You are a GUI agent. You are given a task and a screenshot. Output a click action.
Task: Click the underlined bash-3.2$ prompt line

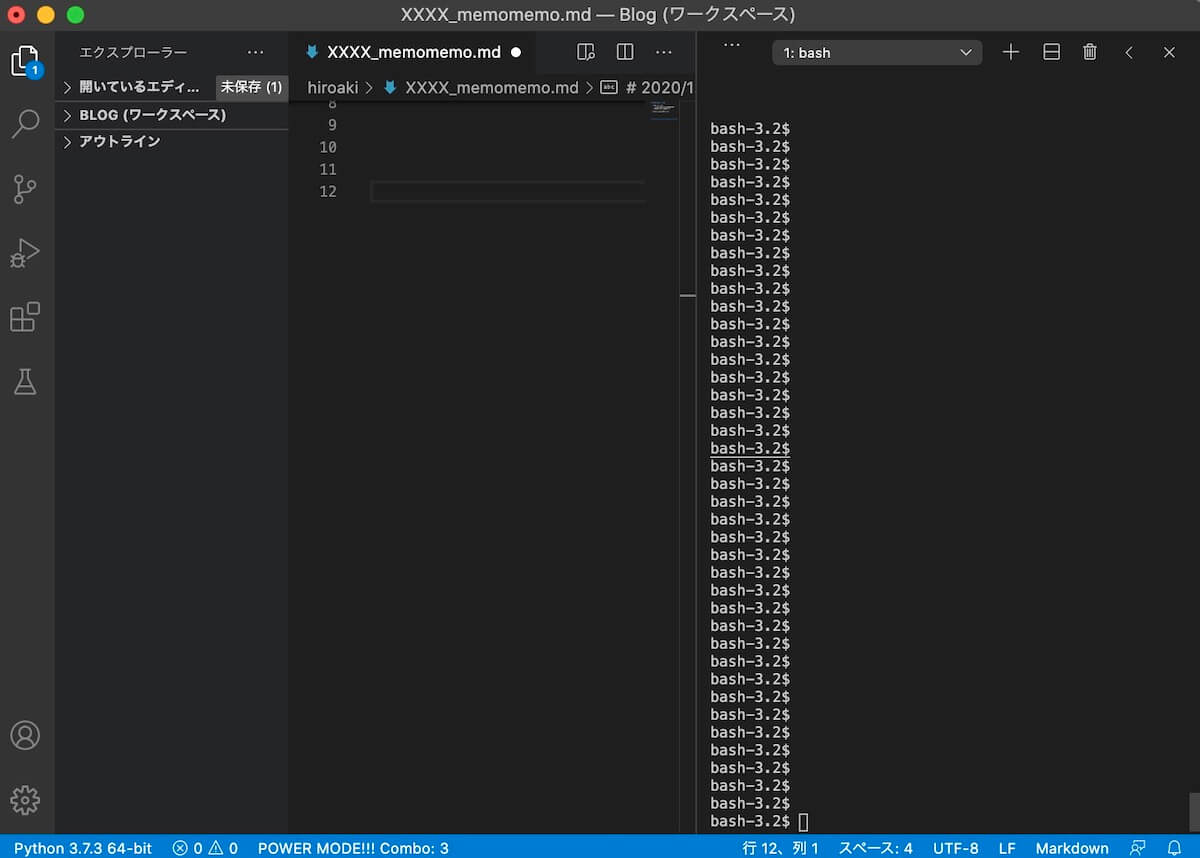pos(750,448)
